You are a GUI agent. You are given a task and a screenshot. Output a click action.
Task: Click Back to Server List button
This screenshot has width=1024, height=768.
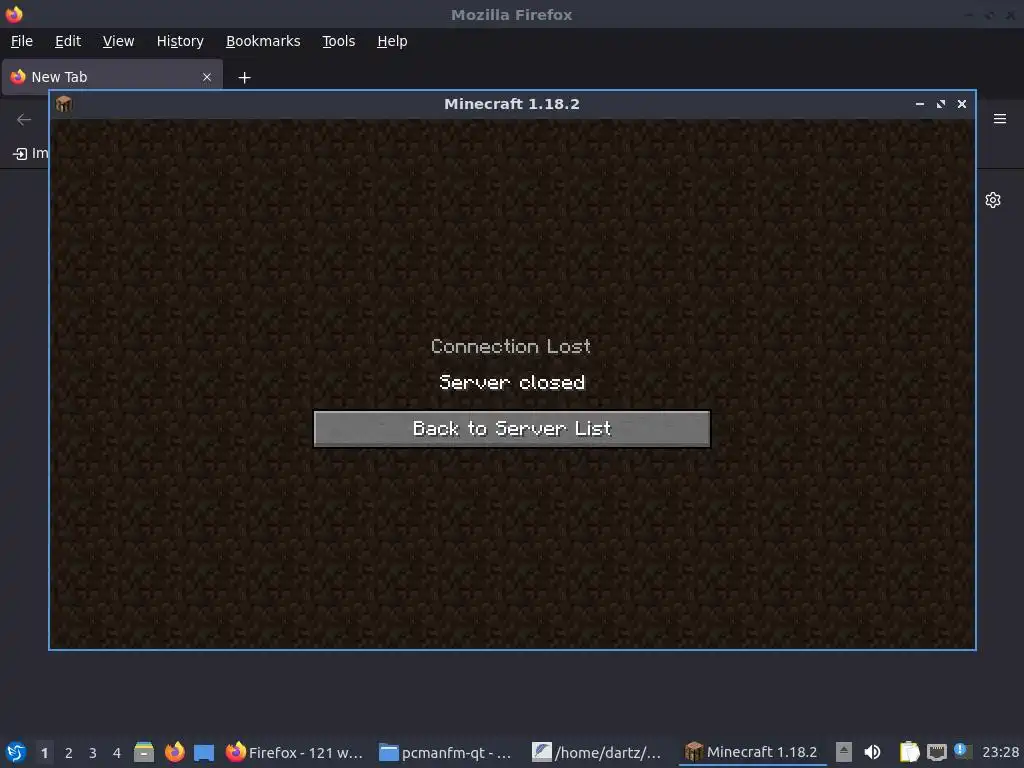point(511,428)
